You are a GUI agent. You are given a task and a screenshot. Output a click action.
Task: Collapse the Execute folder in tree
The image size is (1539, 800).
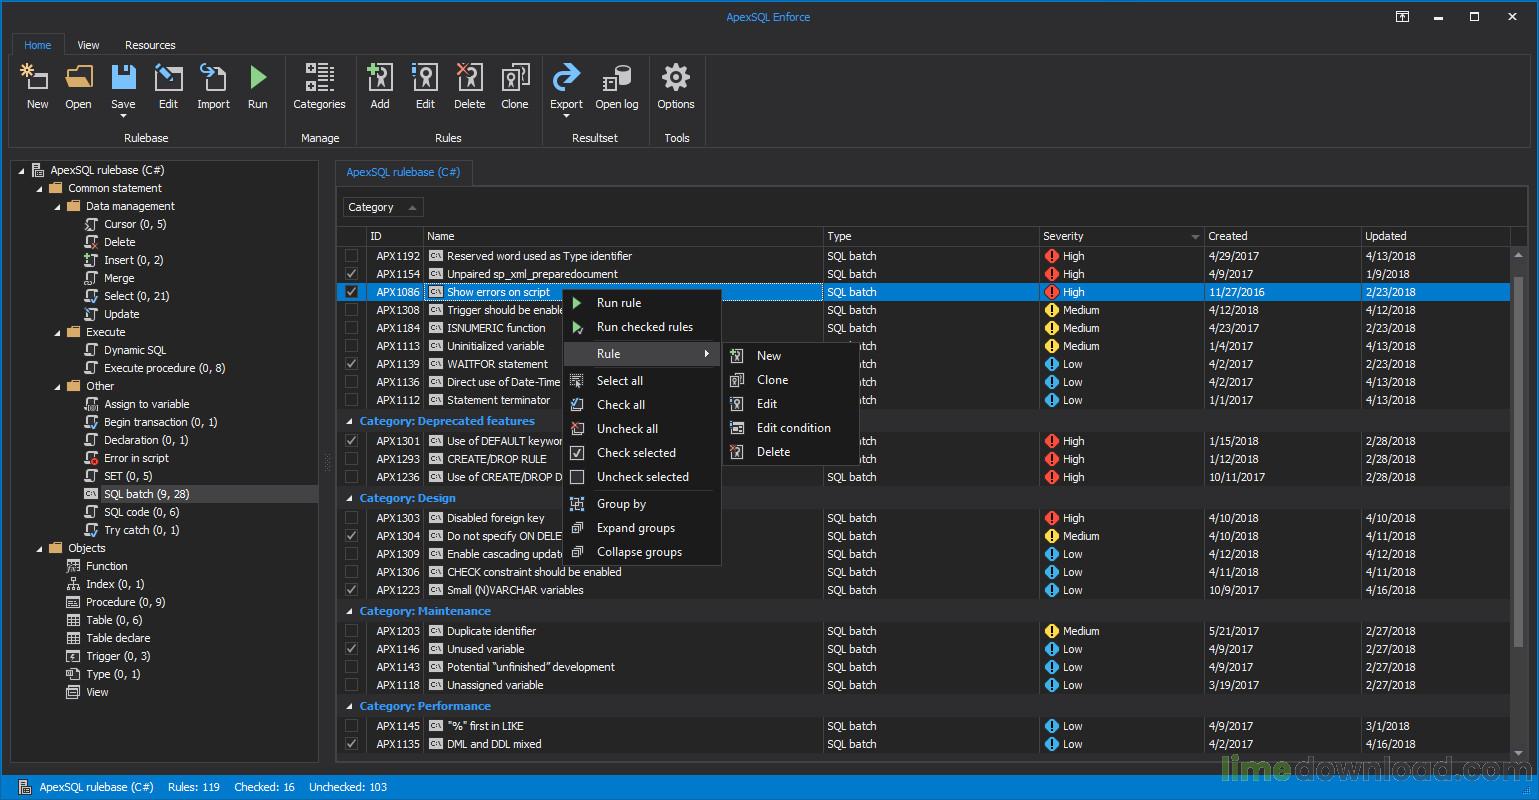(x=58, y=333)
